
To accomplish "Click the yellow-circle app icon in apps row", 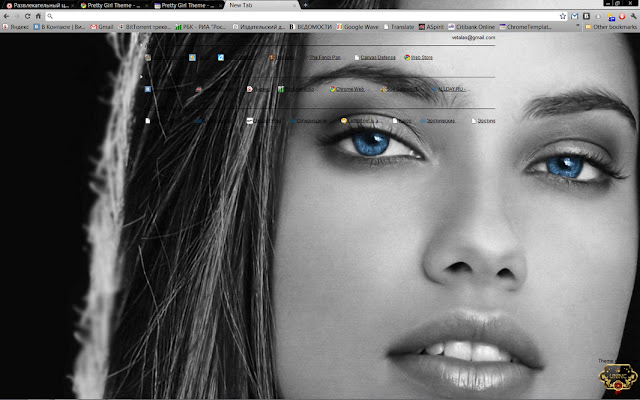I will pyautogui.click(x=192, y=58).
